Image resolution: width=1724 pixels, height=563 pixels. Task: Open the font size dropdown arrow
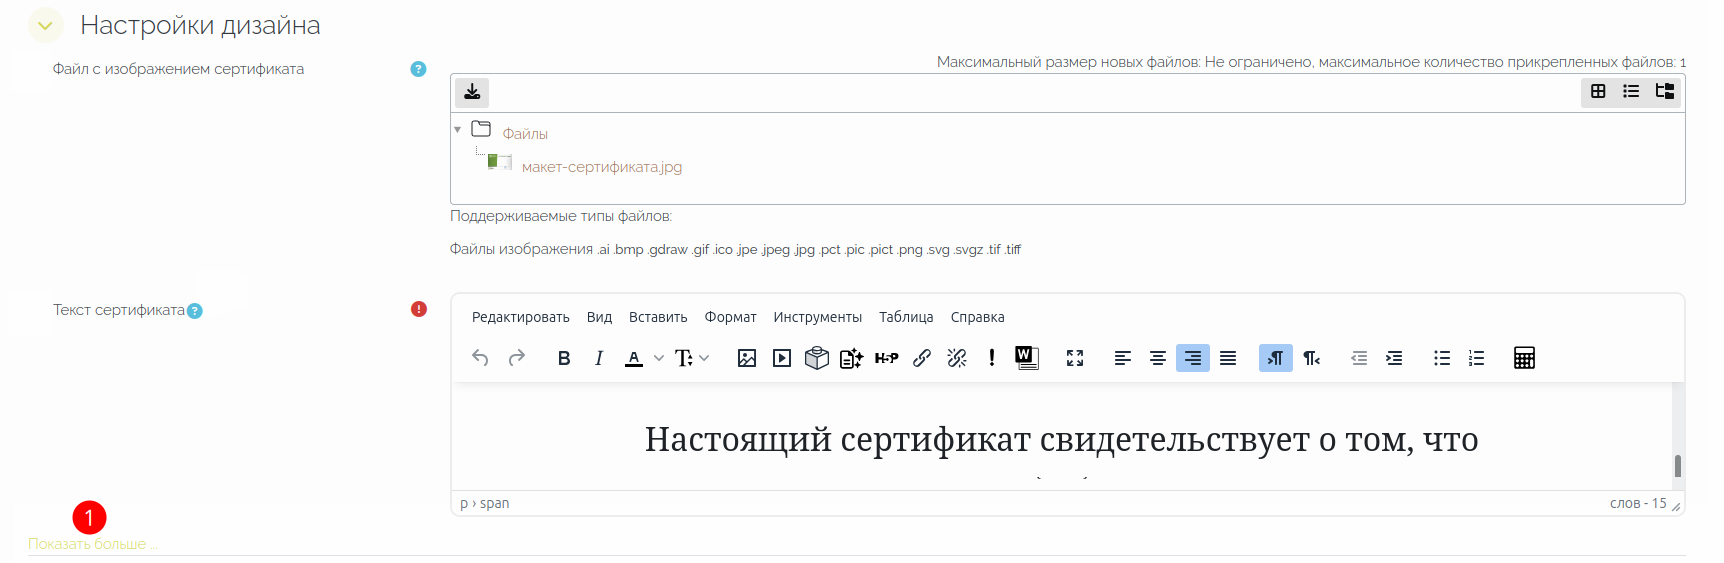pos(704,358)
